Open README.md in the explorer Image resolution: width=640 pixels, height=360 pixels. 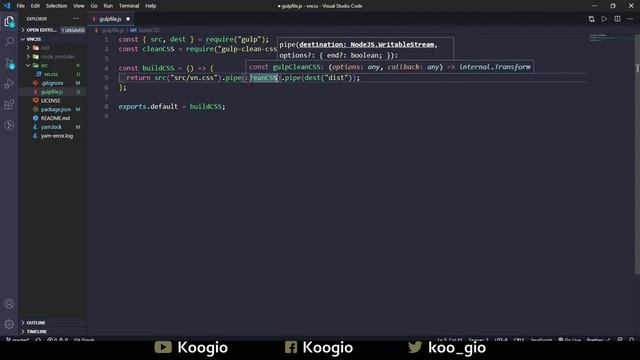tap(55, 118)
